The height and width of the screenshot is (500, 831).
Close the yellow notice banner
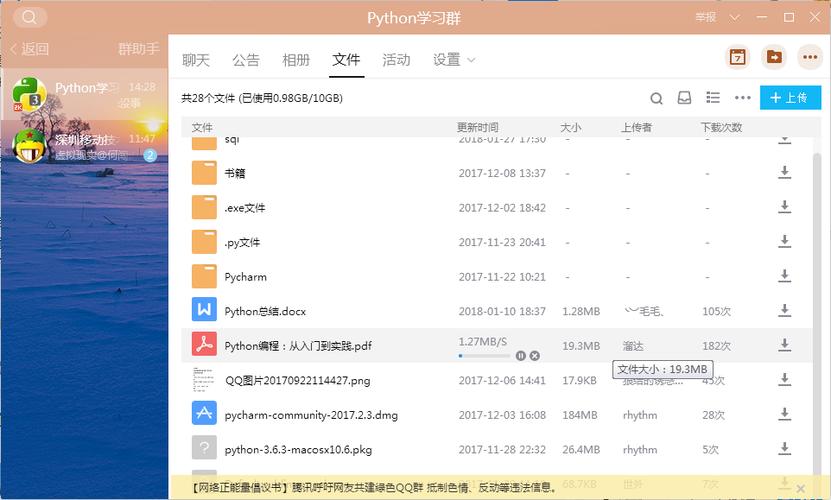click(x=801, y=488)
